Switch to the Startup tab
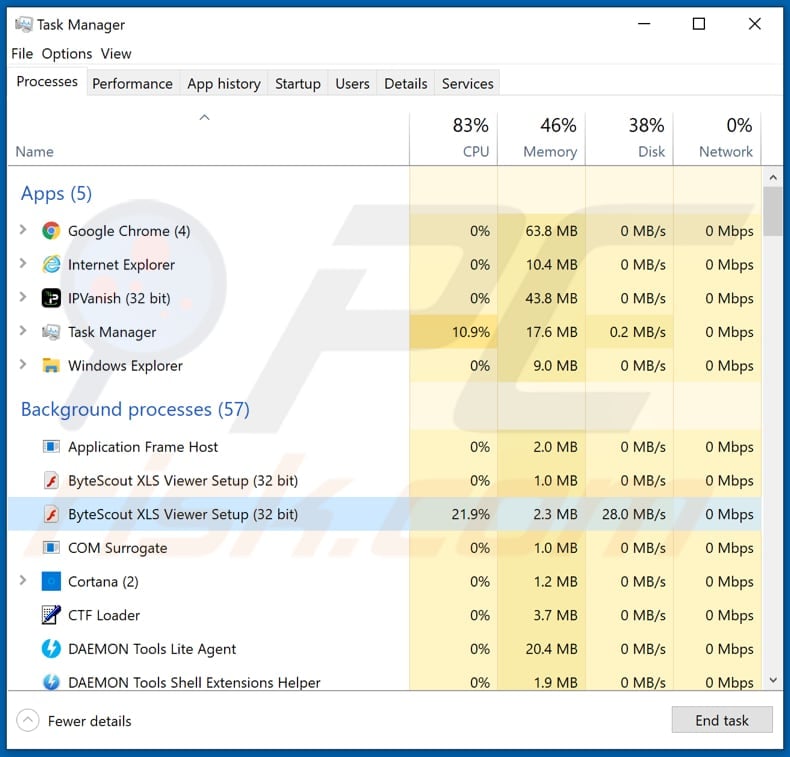Screen dimensions: 790x757 tap(298, 84)
